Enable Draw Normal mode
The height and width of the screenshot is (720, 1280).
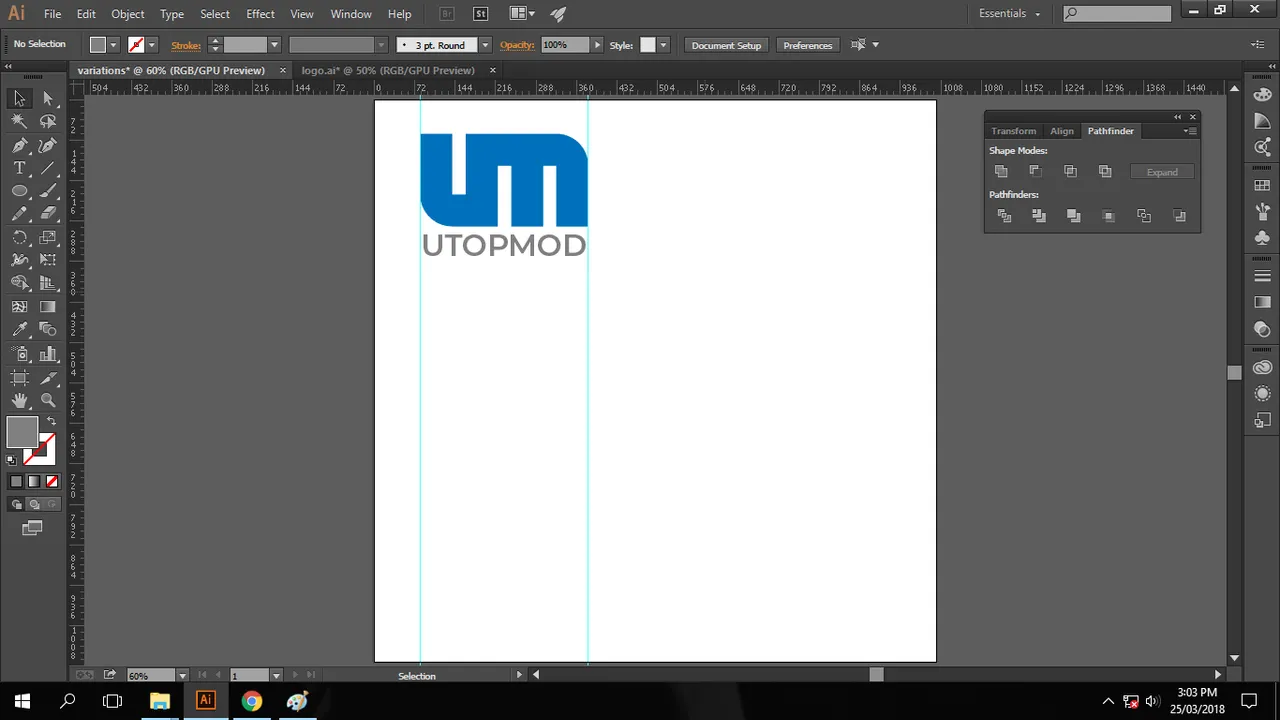tap(16, 504)
